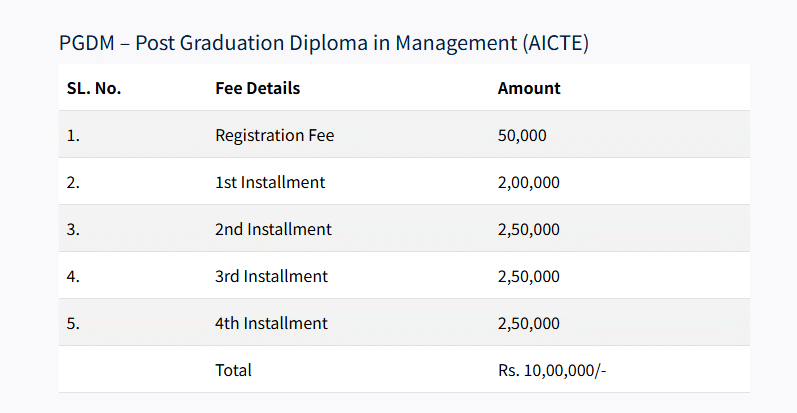Select the 3rd Installment cell
This screenshot has height=413, width=797.
tap(271, 276)
